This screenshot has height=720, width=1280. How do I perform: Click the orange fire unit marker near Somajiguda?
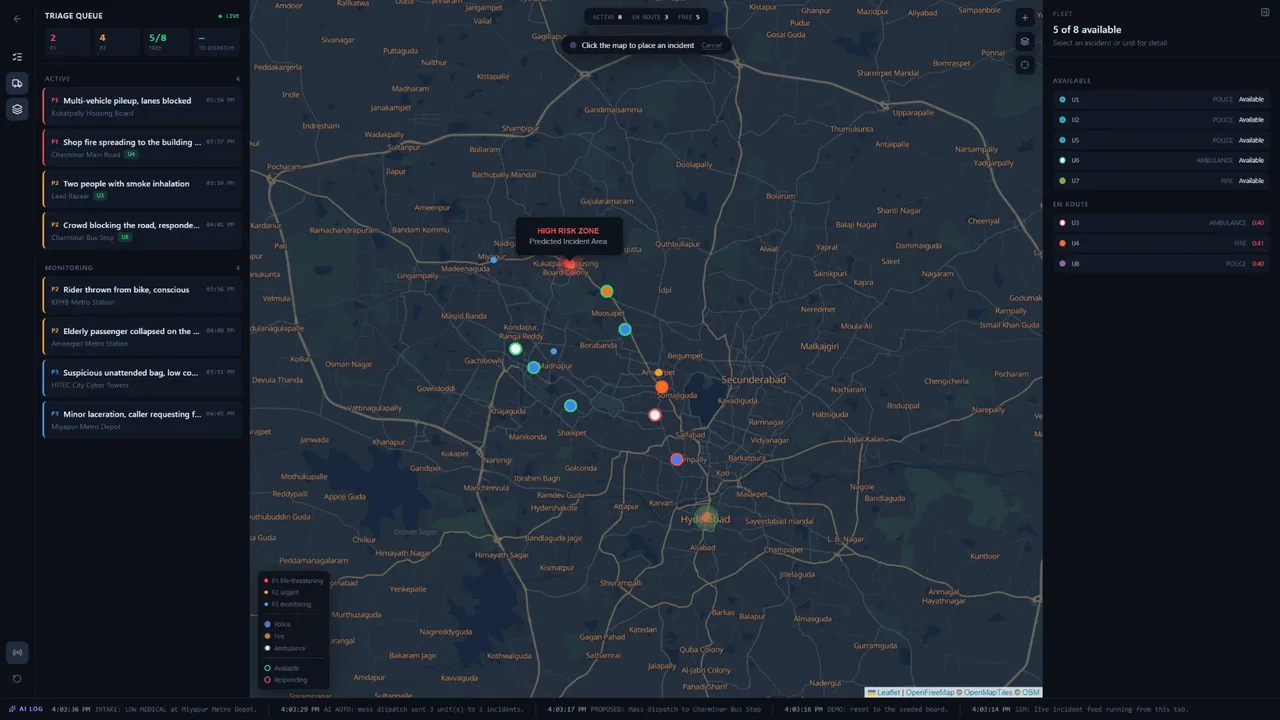[661, 387]
